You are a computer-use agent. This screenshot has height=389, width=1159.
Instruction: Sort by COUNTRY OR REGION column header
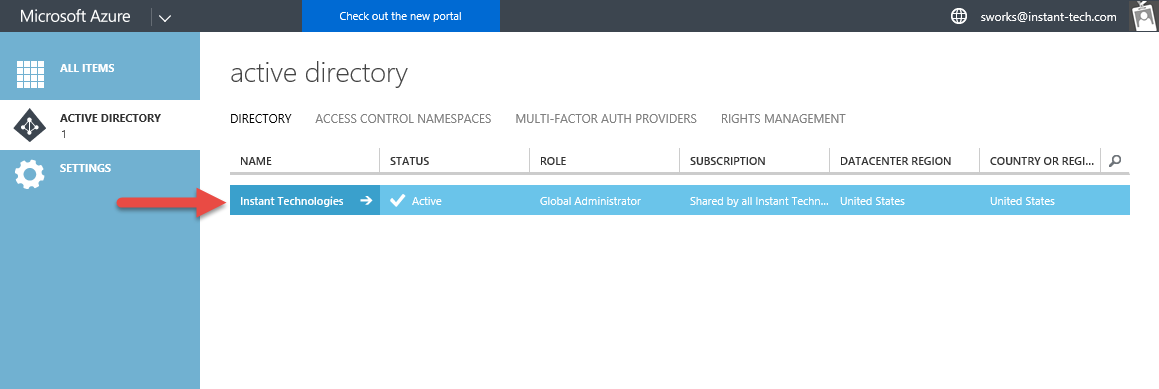[x=1040, y=160]
